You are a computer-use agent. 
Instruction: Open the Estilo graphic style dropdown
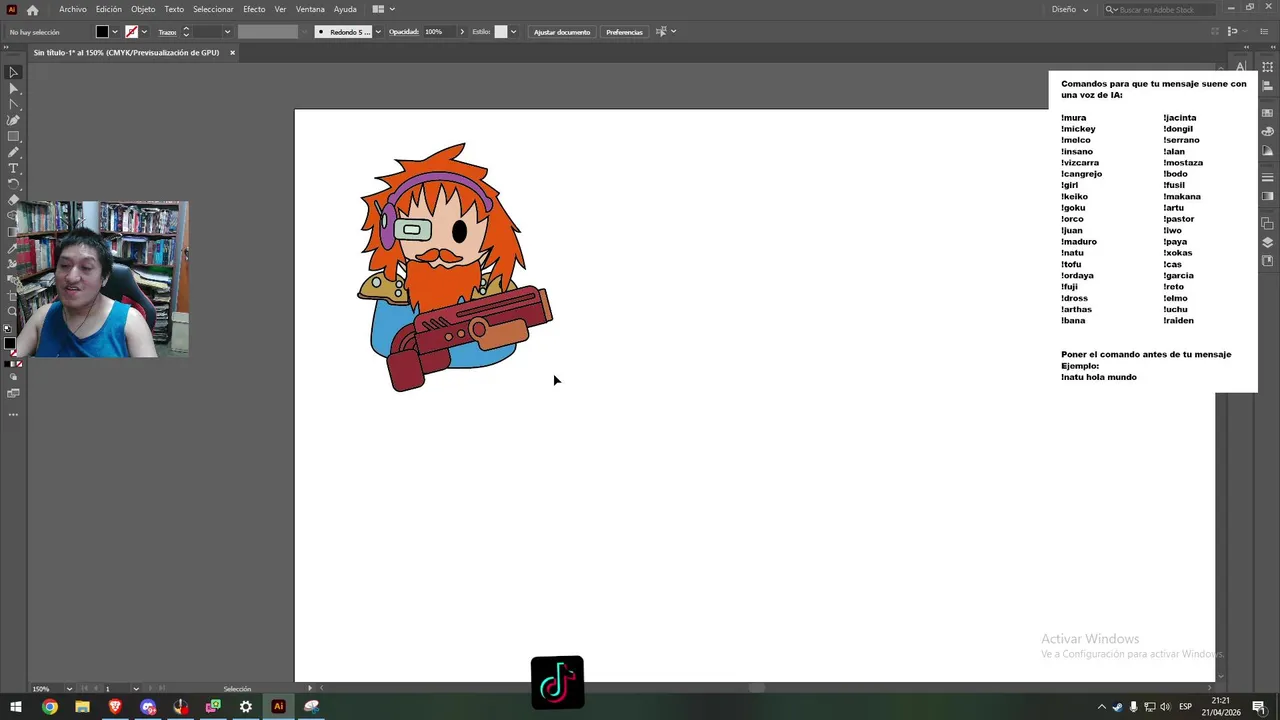513,32
